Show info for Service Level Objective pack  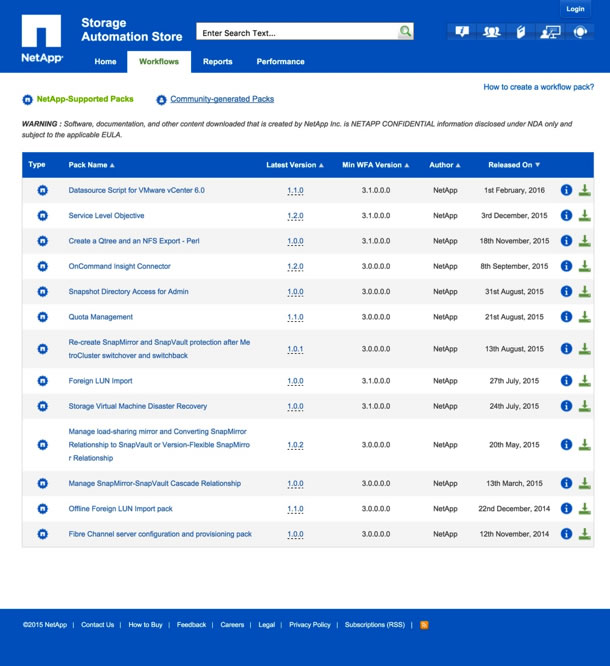pos(566,215)
